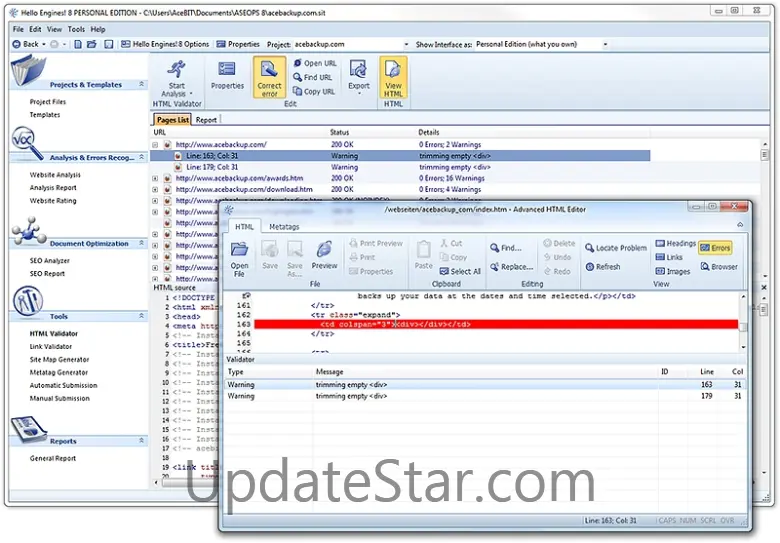This screenshot has height=543, width=780.
Task: Open the Help menu
Action: pyautogui.click(x=98, y=29)
